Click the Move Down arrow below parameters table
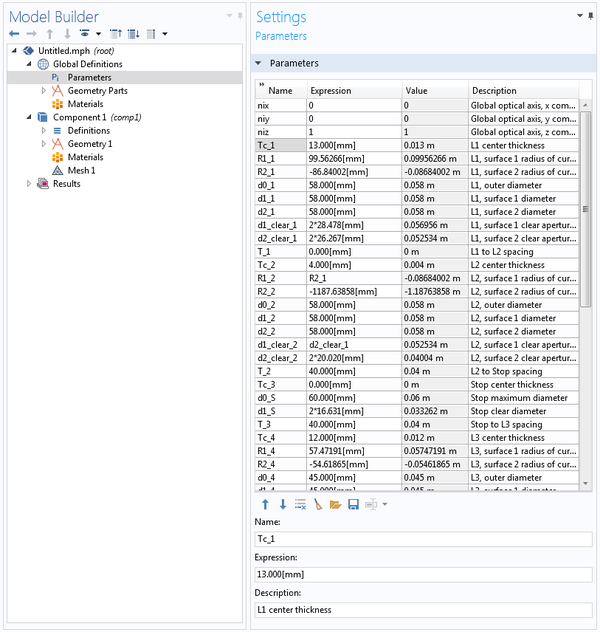600x632 pixels. coord(283,504)
